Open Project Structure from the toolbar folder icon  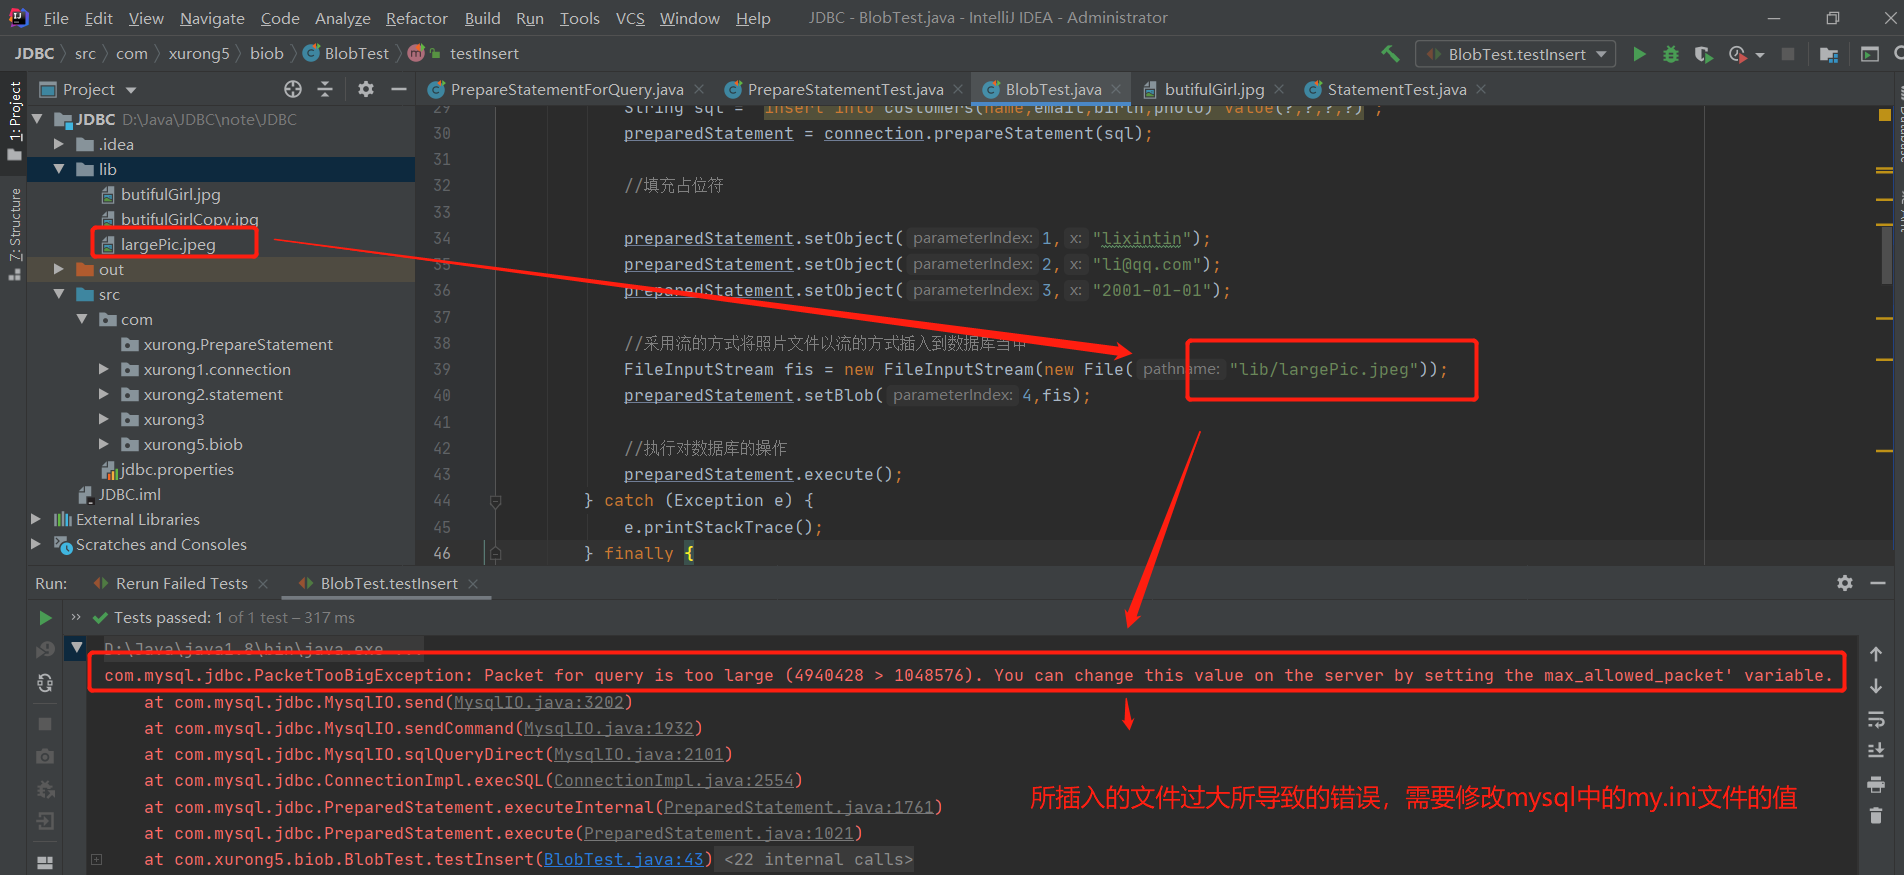(x=1829, y=54)
